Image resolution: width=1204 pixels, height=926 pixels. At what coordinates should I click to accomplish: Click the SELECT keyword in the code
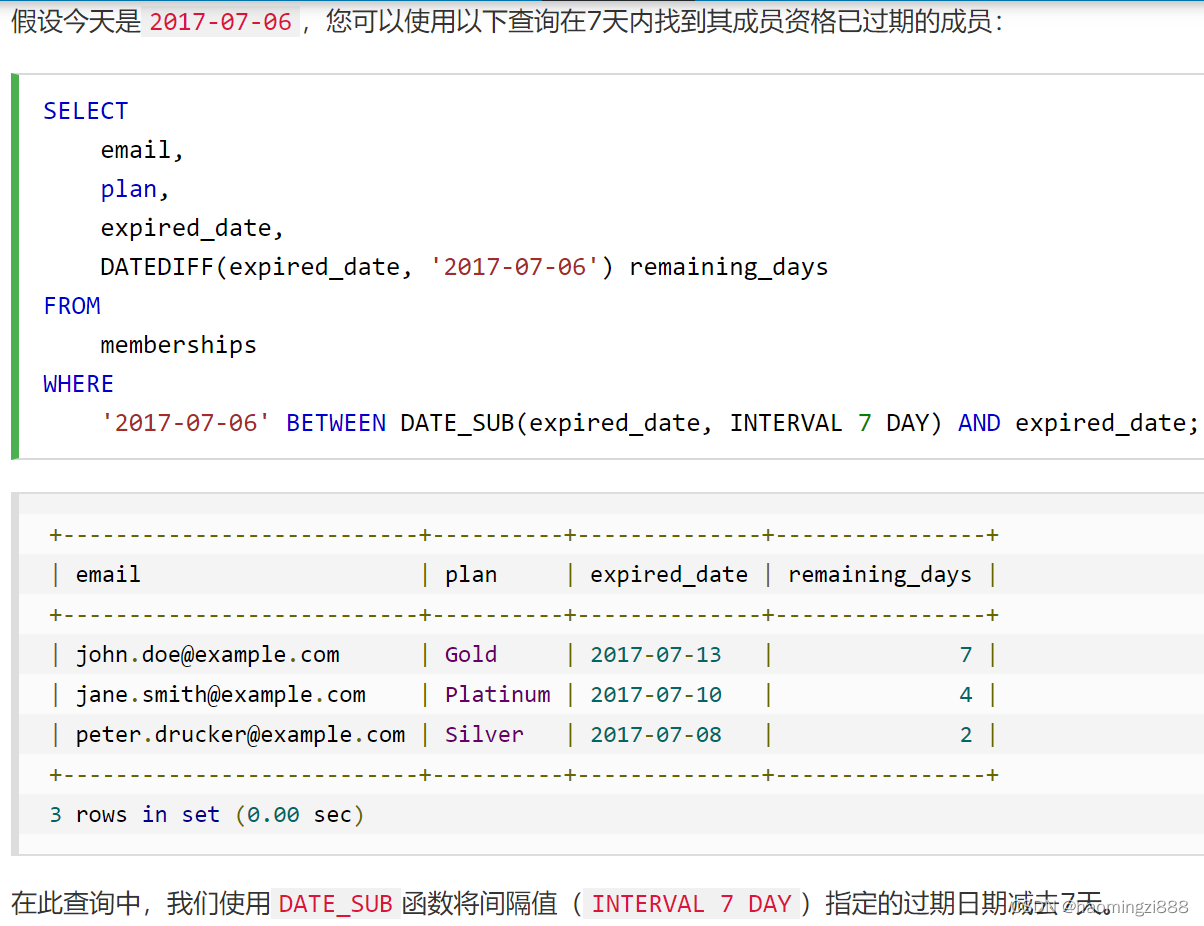click(x=85, y=110)
